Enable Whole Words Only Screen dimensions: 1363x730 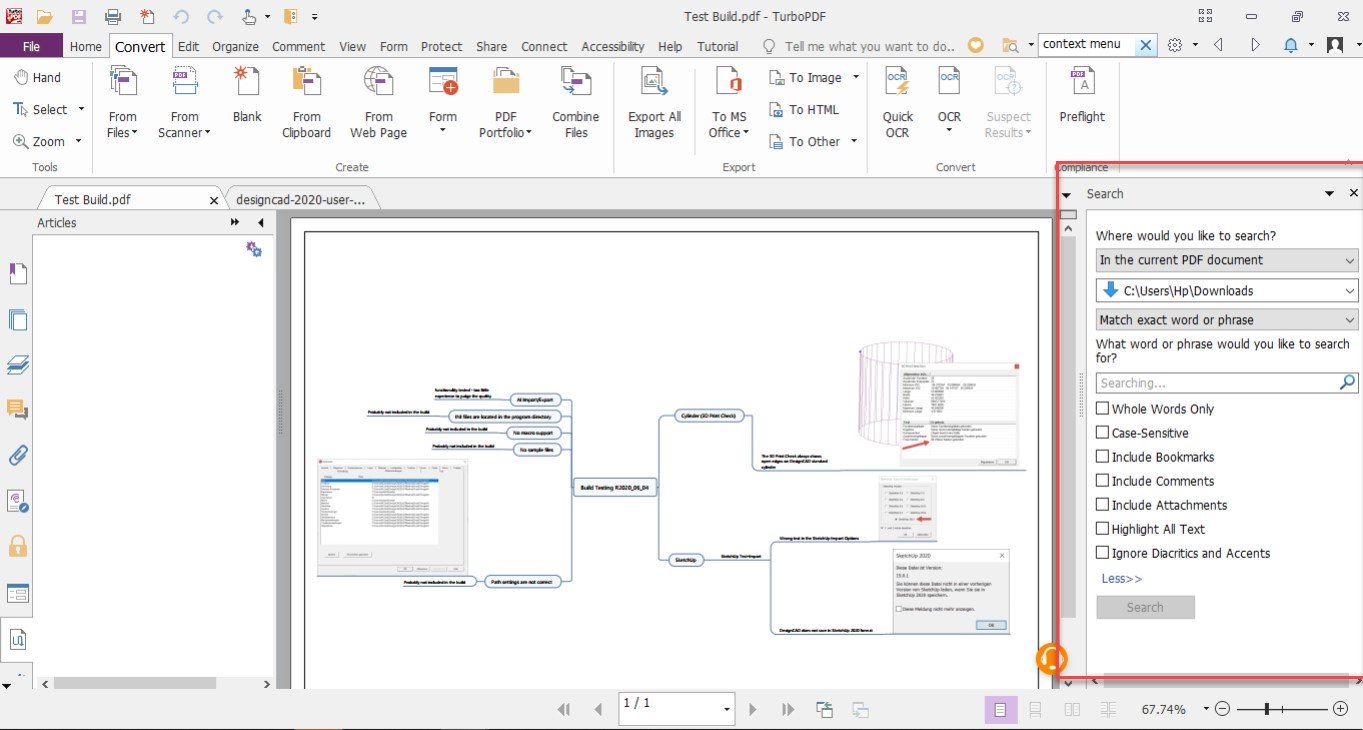(1102, 408)
